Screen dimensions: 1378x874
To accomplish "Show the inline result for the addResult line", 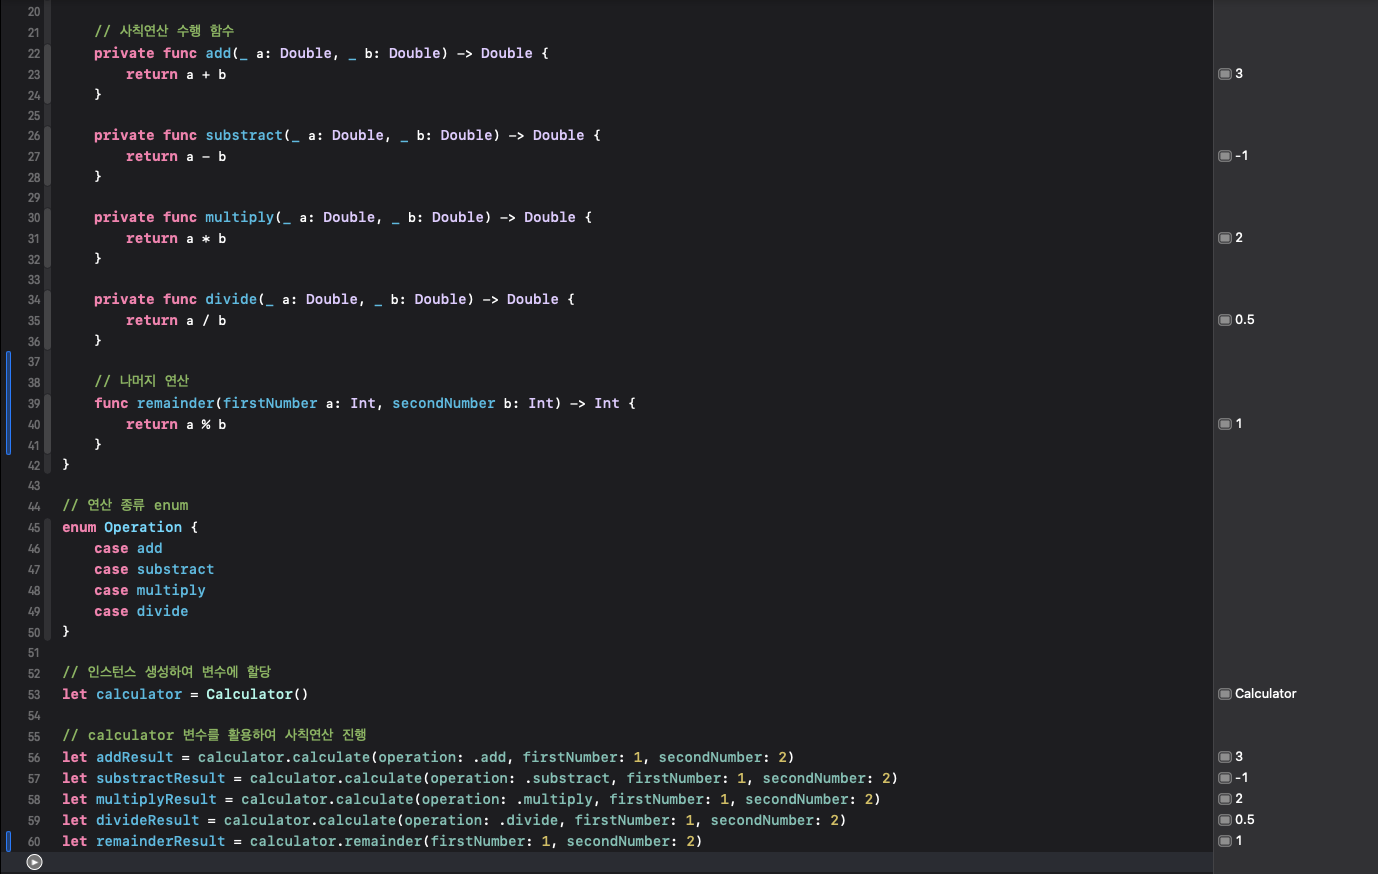I will click(x=1224, y=757).
